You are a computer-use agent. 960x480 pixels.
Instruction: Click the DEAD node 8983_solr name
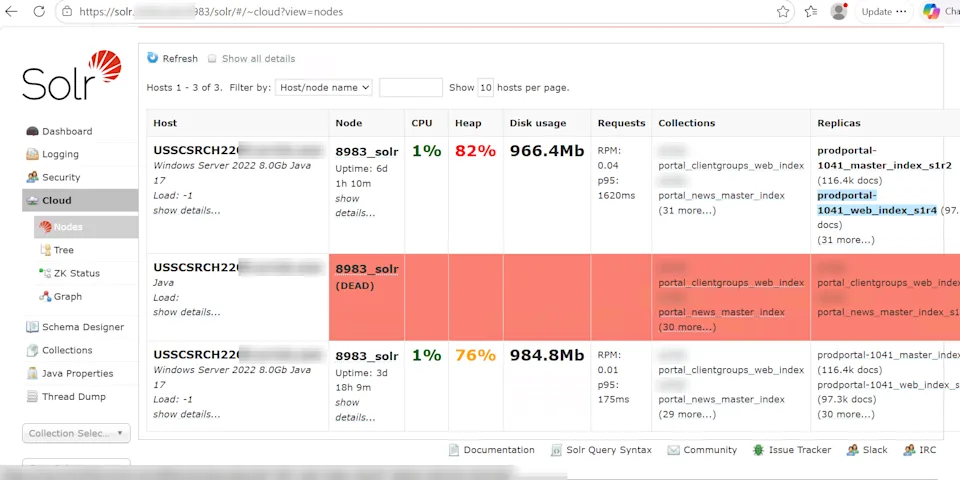click(x=367, y=269)
